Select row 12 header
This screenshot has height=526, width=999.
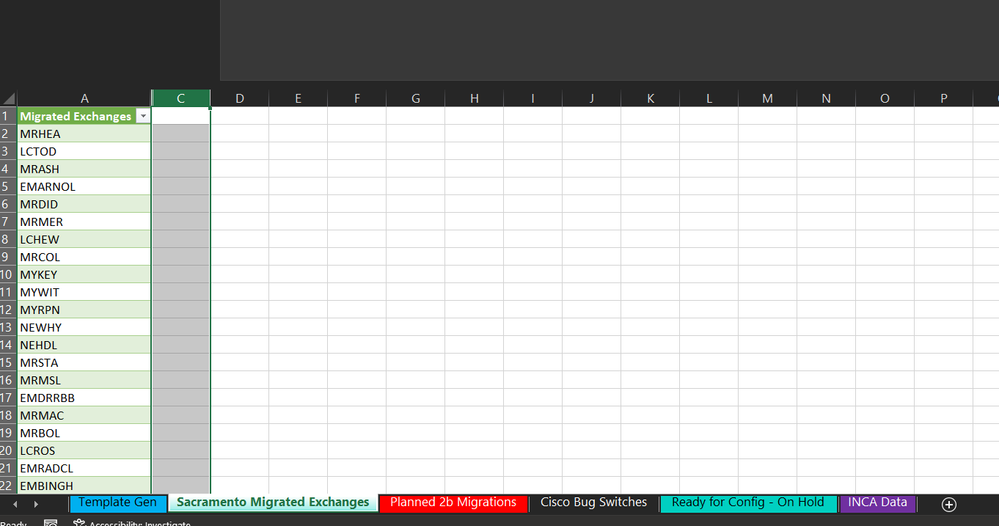coord(8,309)
